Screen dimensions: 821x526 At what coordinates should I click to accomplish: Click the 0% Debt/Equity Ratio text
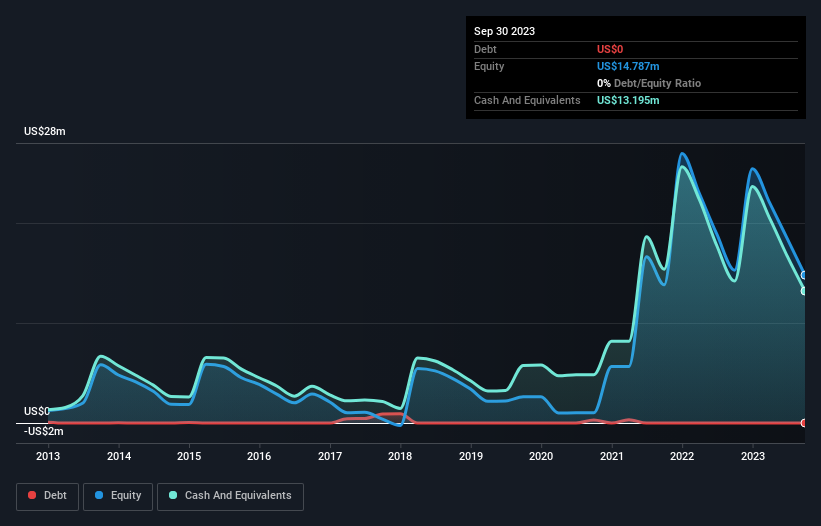pos(649,83)
